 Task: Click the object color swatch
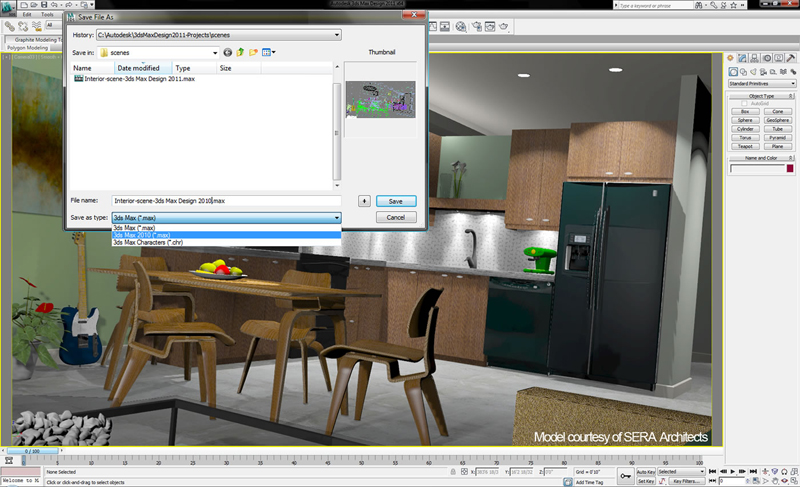tap(790, 168)
